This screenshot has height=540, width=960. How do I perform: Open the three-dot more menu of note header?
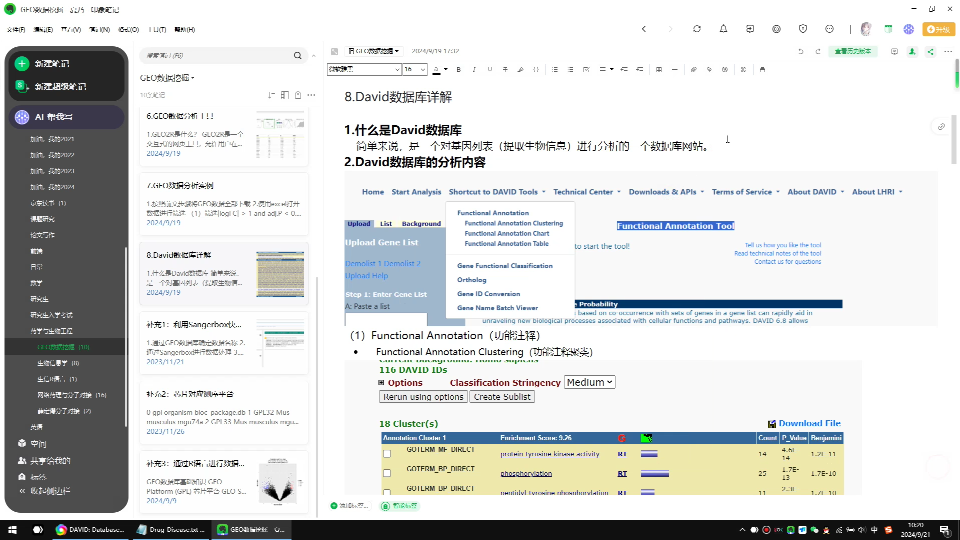(948, 51)
